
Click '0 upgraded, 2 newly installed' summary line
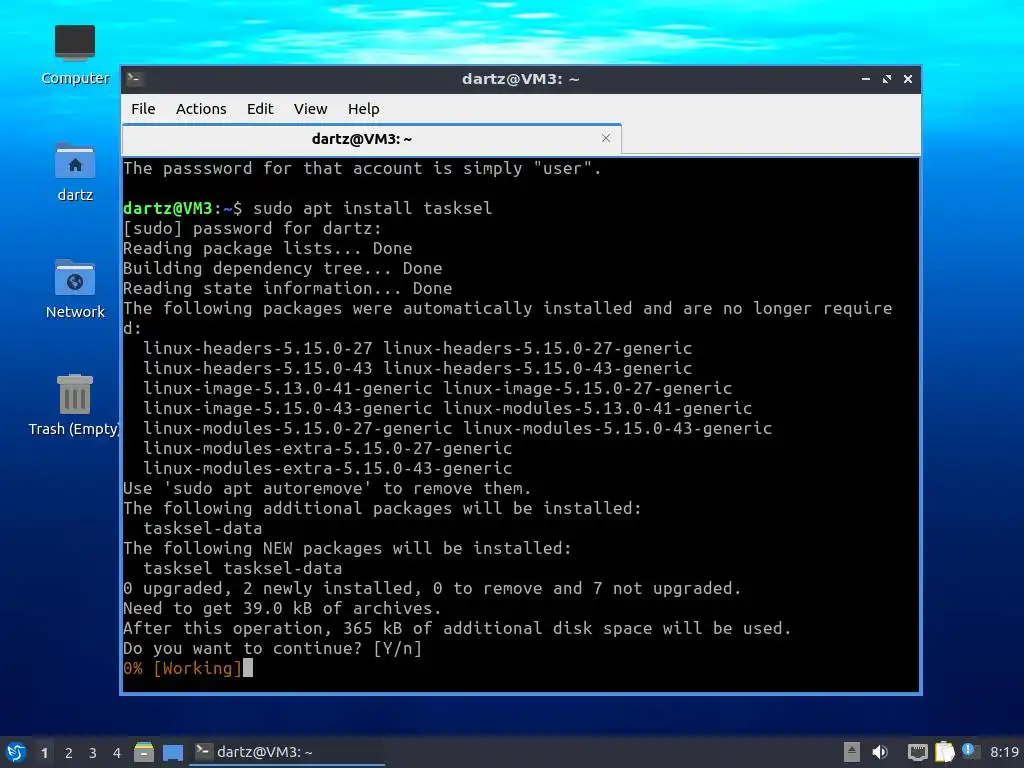(x=432, y=588)
